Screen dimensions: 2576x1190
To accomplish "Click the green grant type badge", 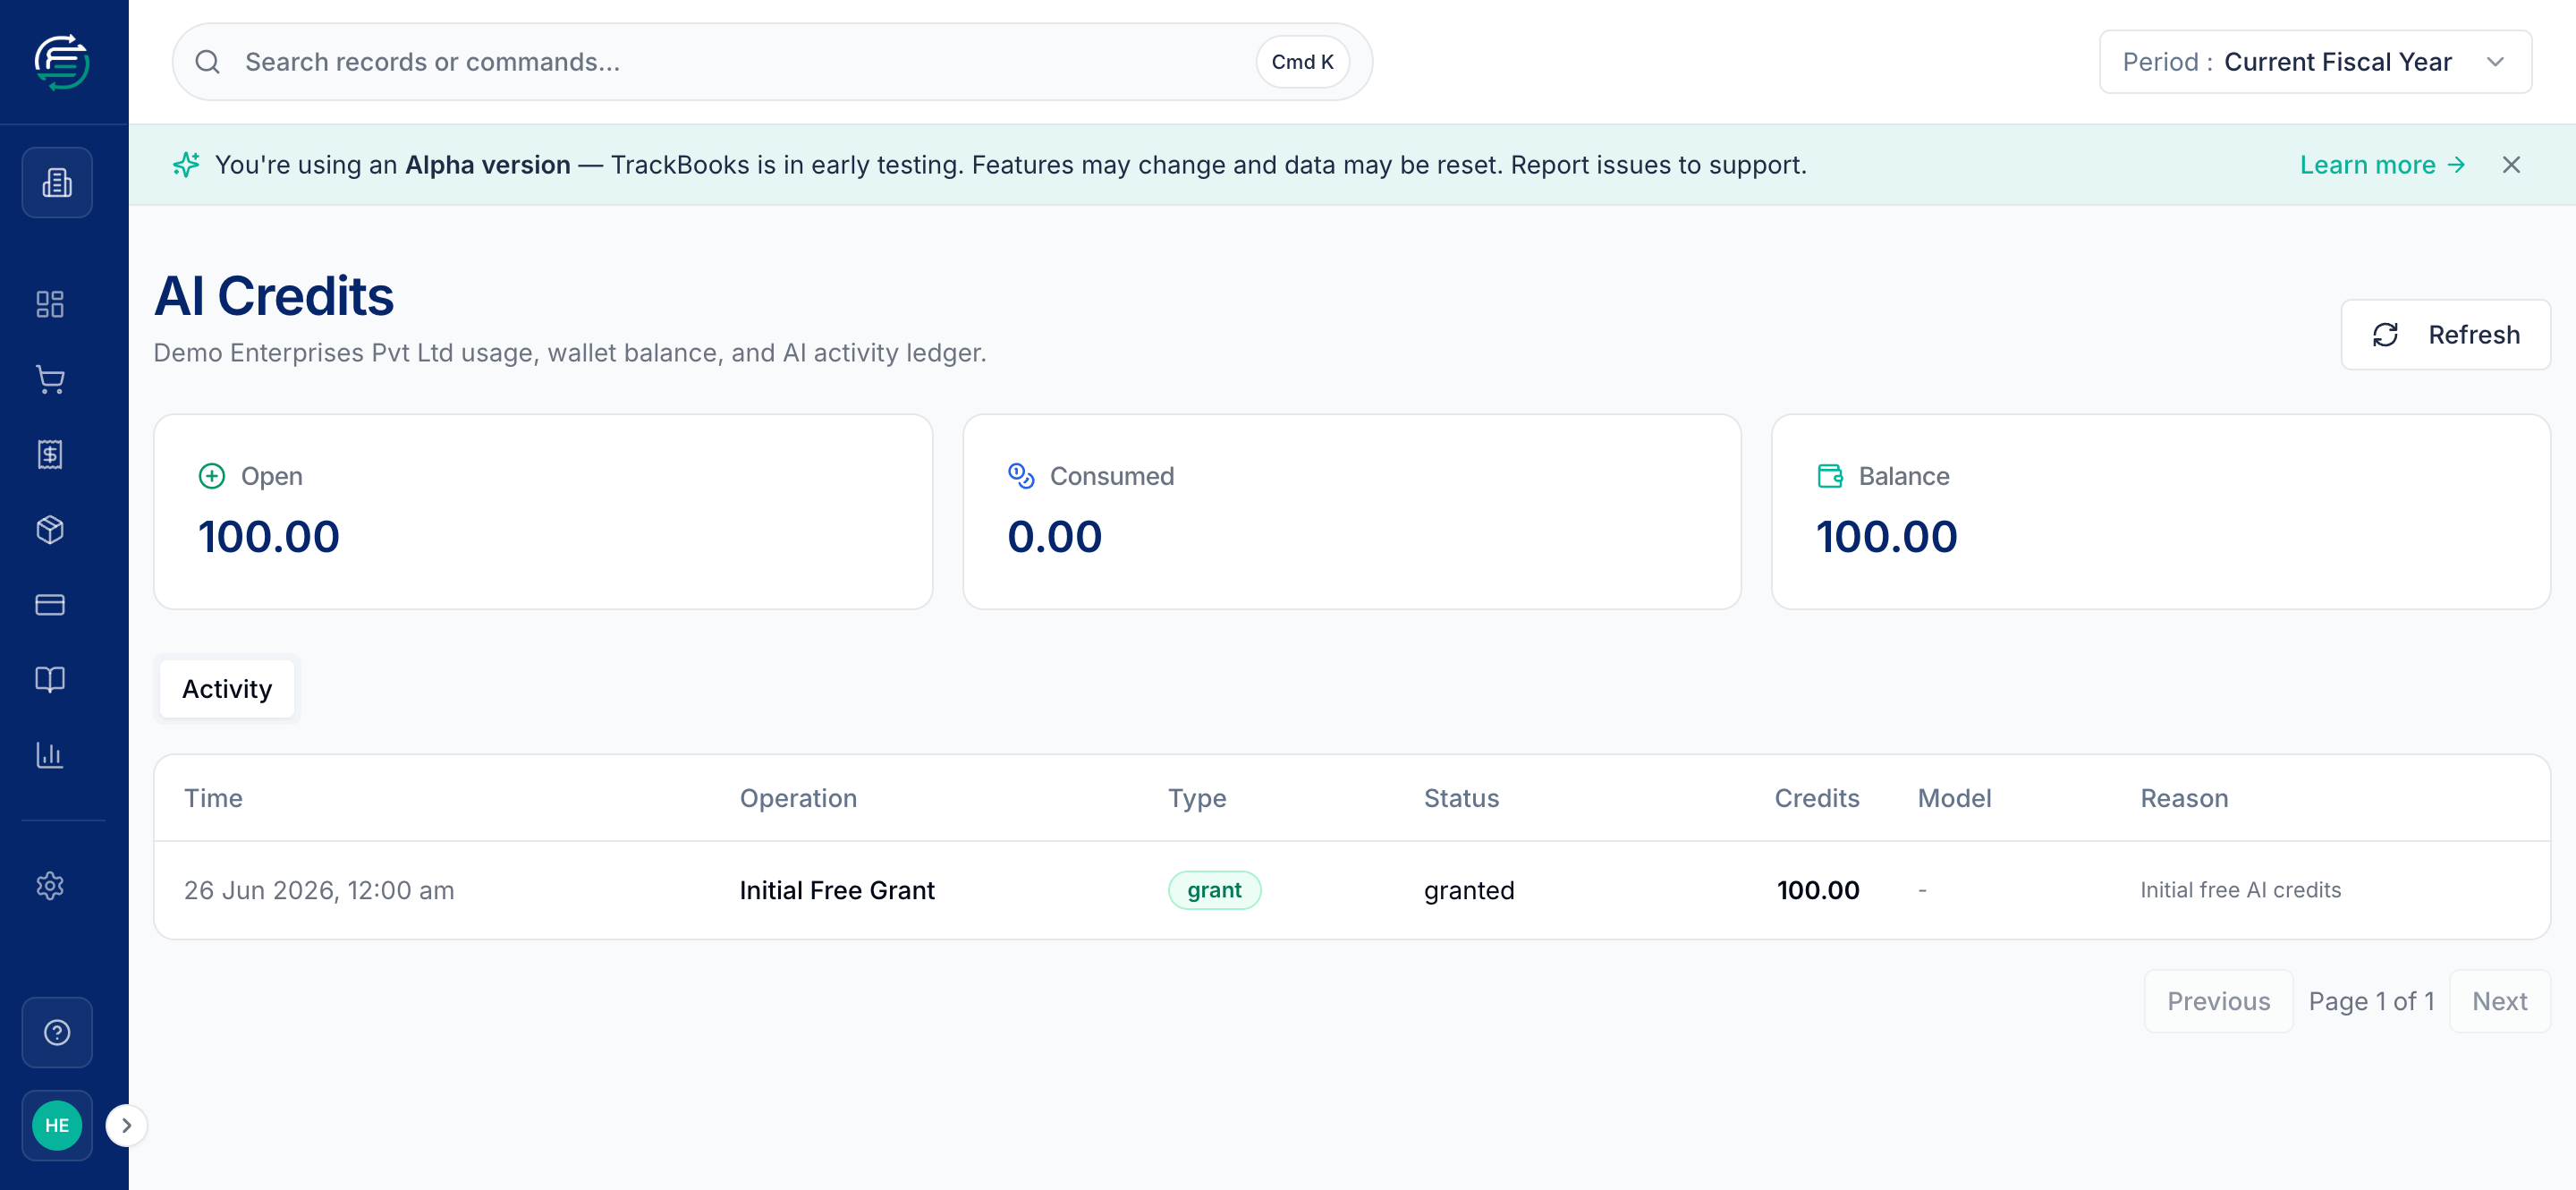I will (x=1214, y=890).
